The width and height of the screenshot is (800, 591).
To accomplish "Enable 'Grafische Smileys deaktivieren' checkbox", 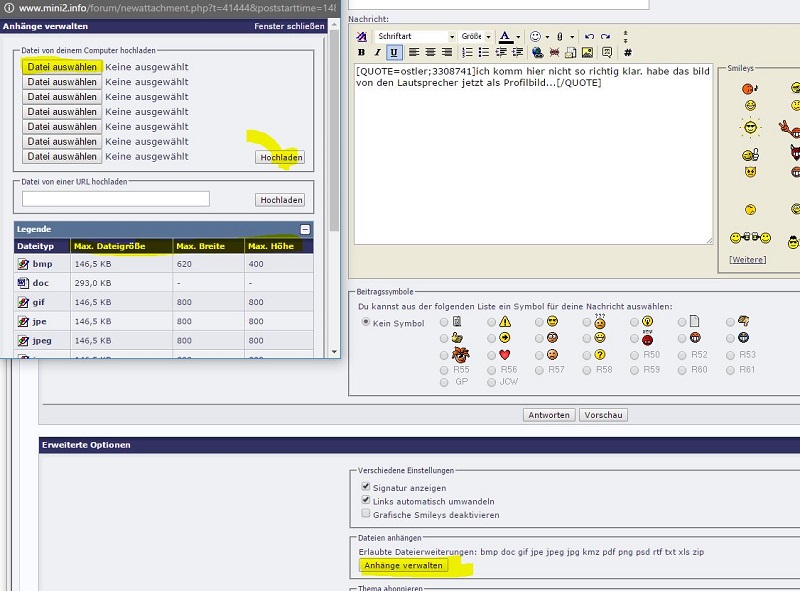I will click(x=366, y=514).
